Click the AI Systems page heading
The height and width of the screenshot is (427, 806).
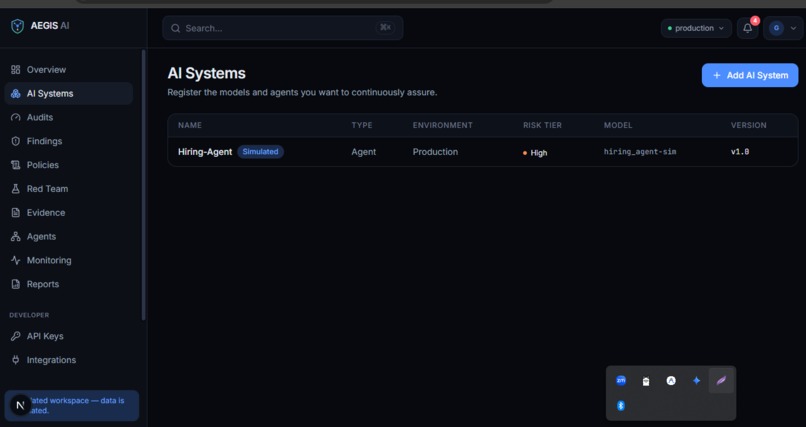(x=207, y=73)
